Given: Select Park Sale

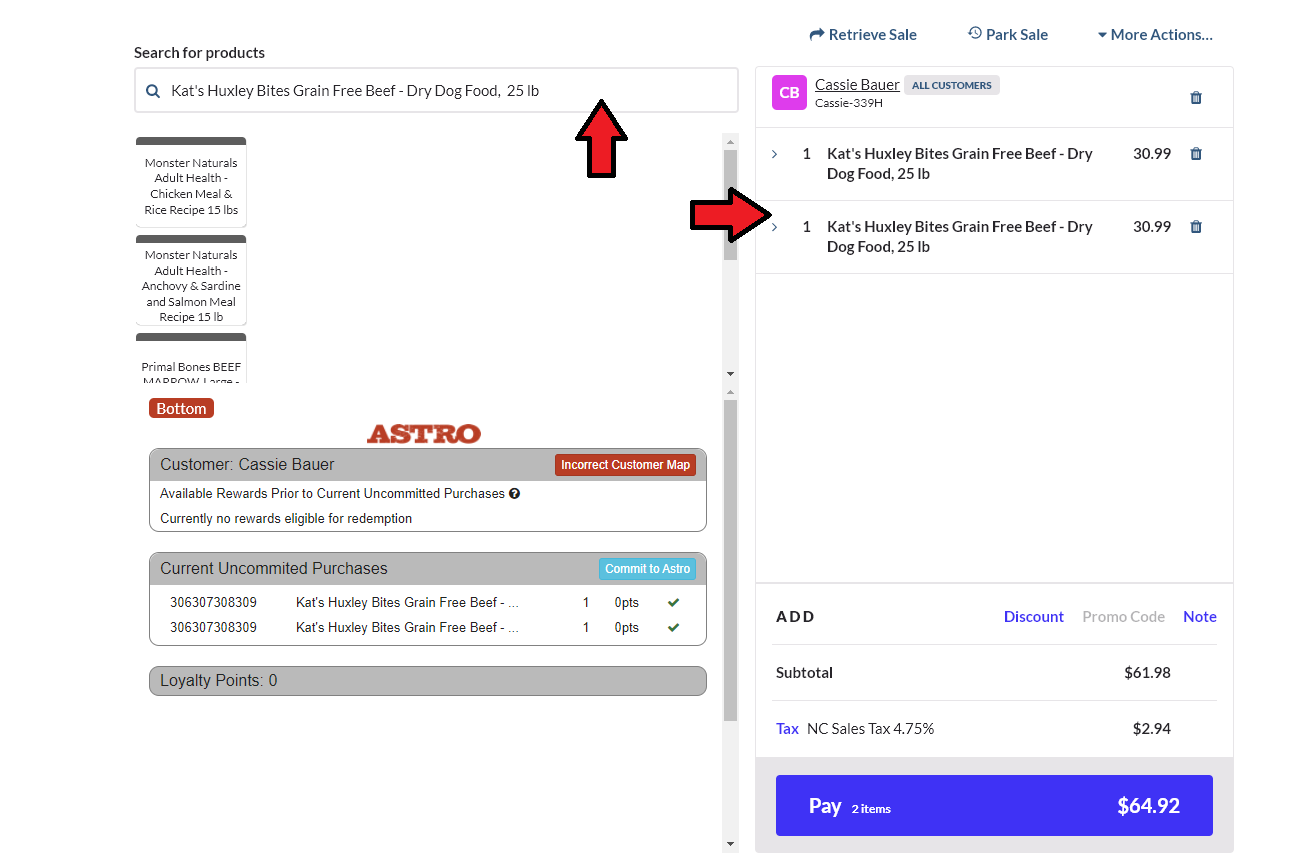Looking at the screenshot, I should point(1007,35).
